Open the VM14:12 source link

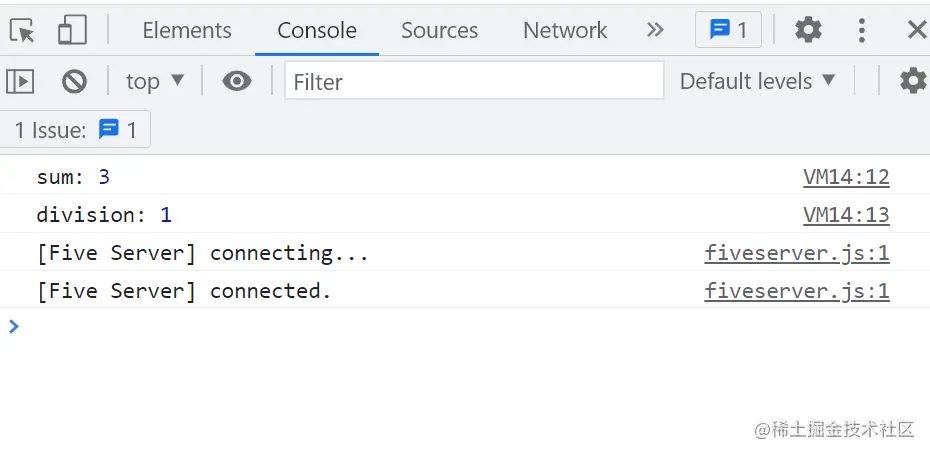[846, 178]
